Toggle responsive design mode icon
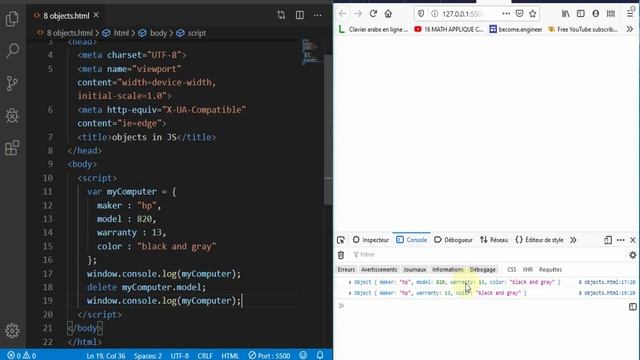Image resolution: width=640 pixels, height=360 pixels. click(x=608, y=240)
